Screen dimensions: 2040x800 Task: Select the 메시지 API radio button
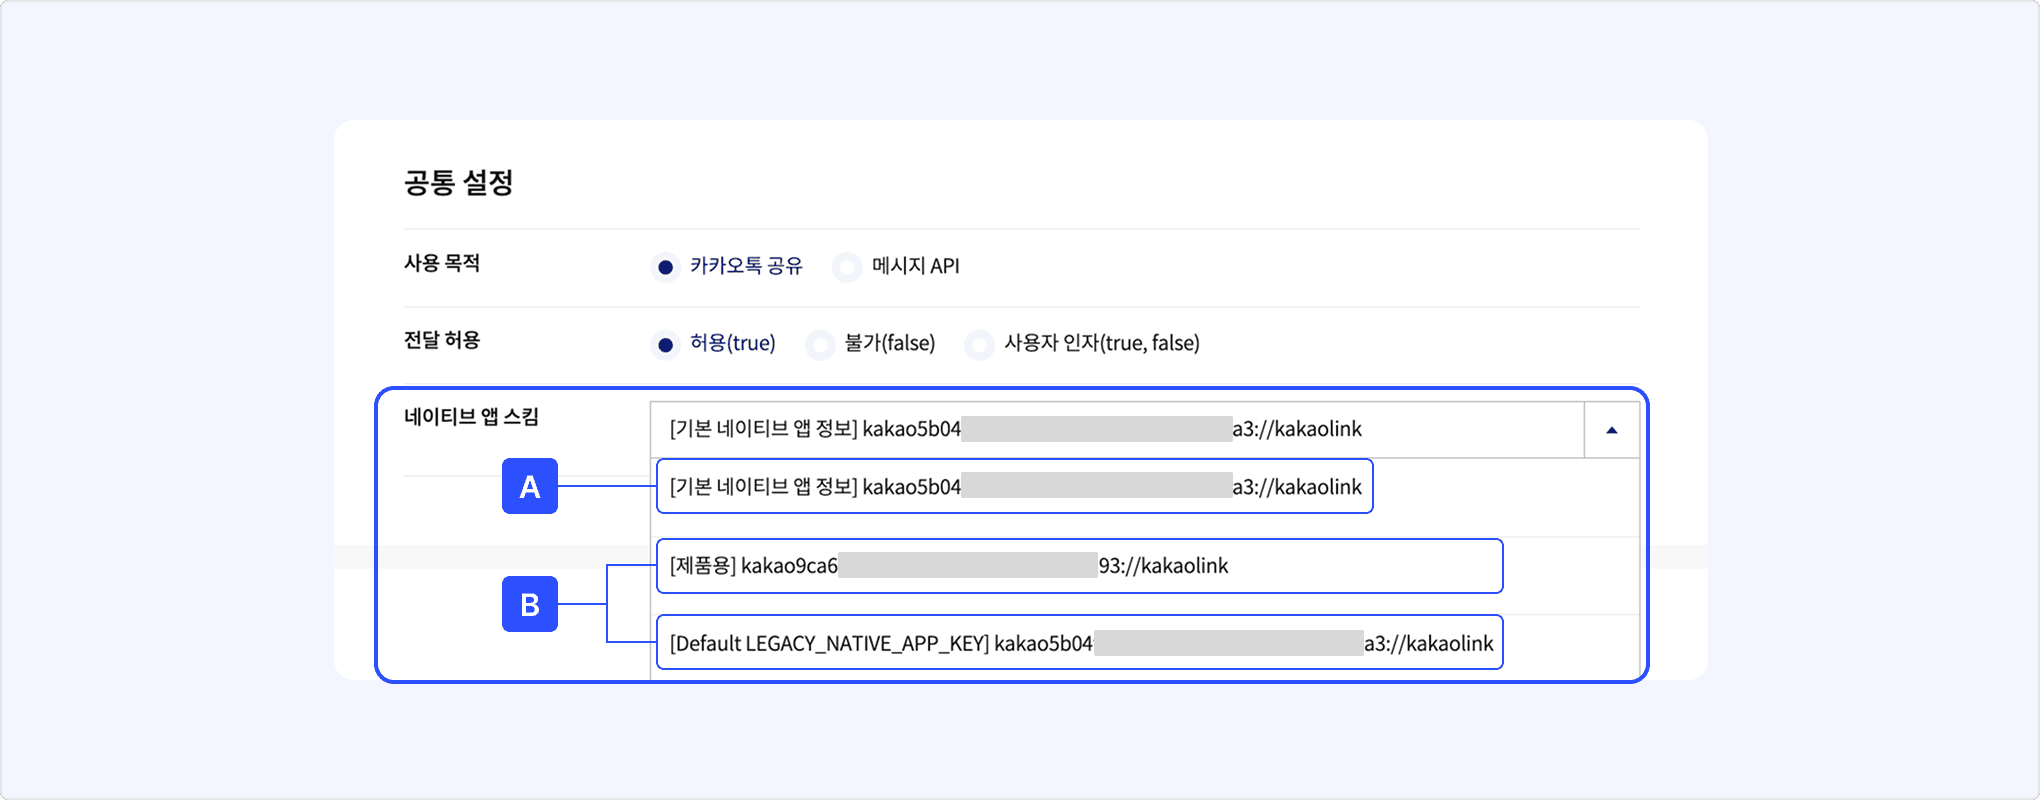click(847, 267)
